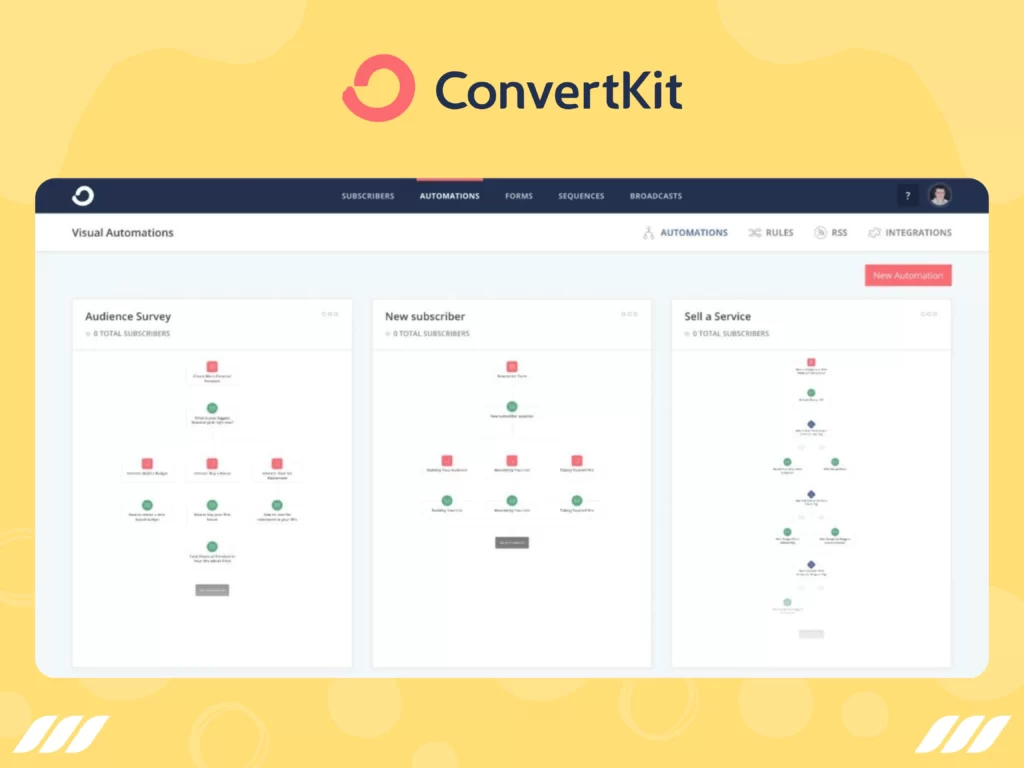
Task: Click Audience Survey 0 Total Subscribers text
Action: coord(131,334)
